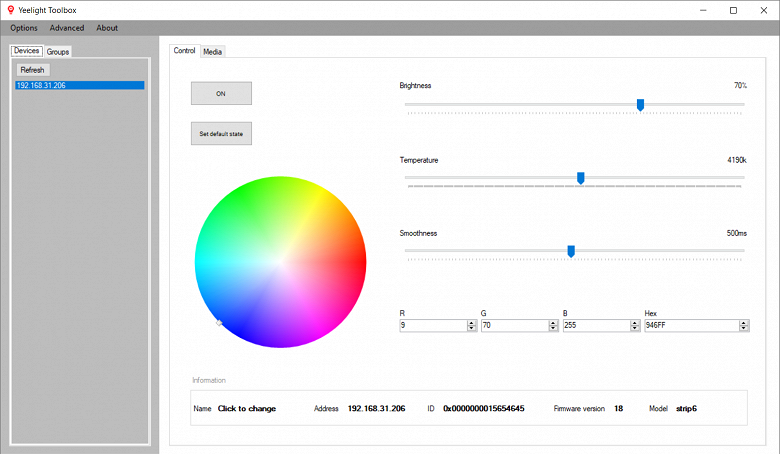This screenshot has height=454, width=780.
Task: Click the Refresh button
Action: click(33, 70)
